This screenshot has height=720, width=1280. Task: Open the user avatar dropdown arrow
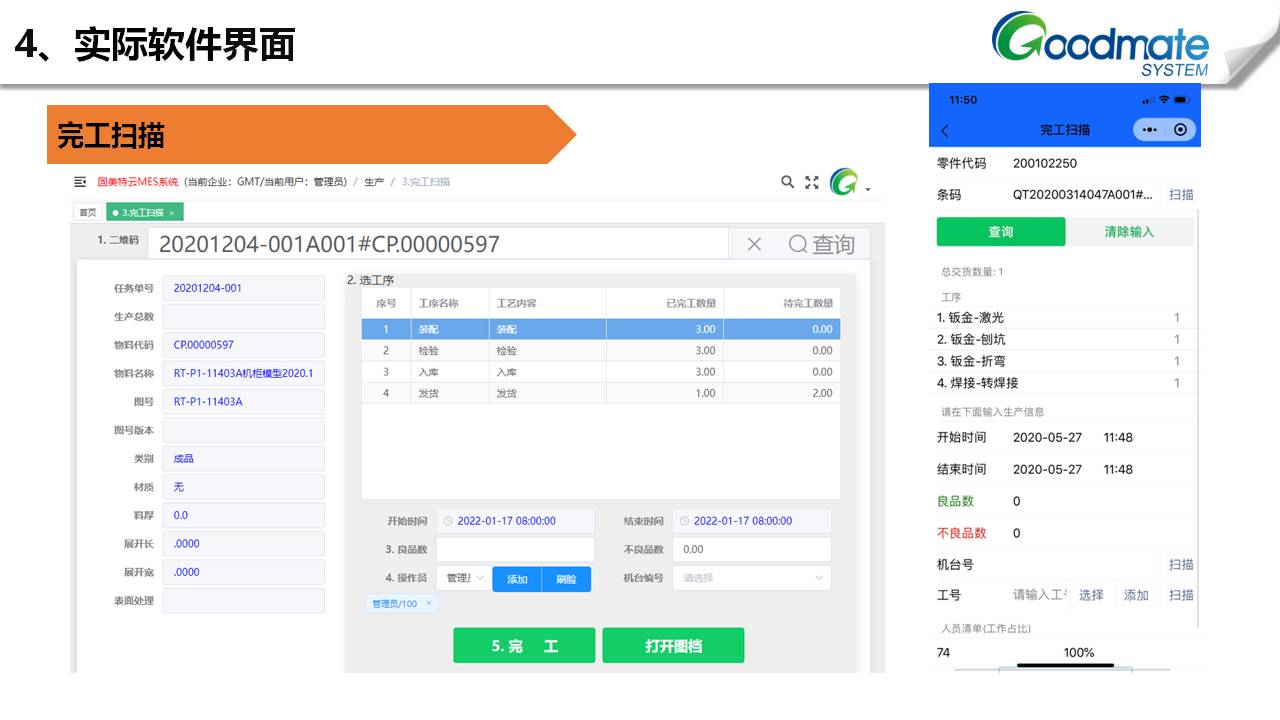pyautogui.click(x=868, y=189)
